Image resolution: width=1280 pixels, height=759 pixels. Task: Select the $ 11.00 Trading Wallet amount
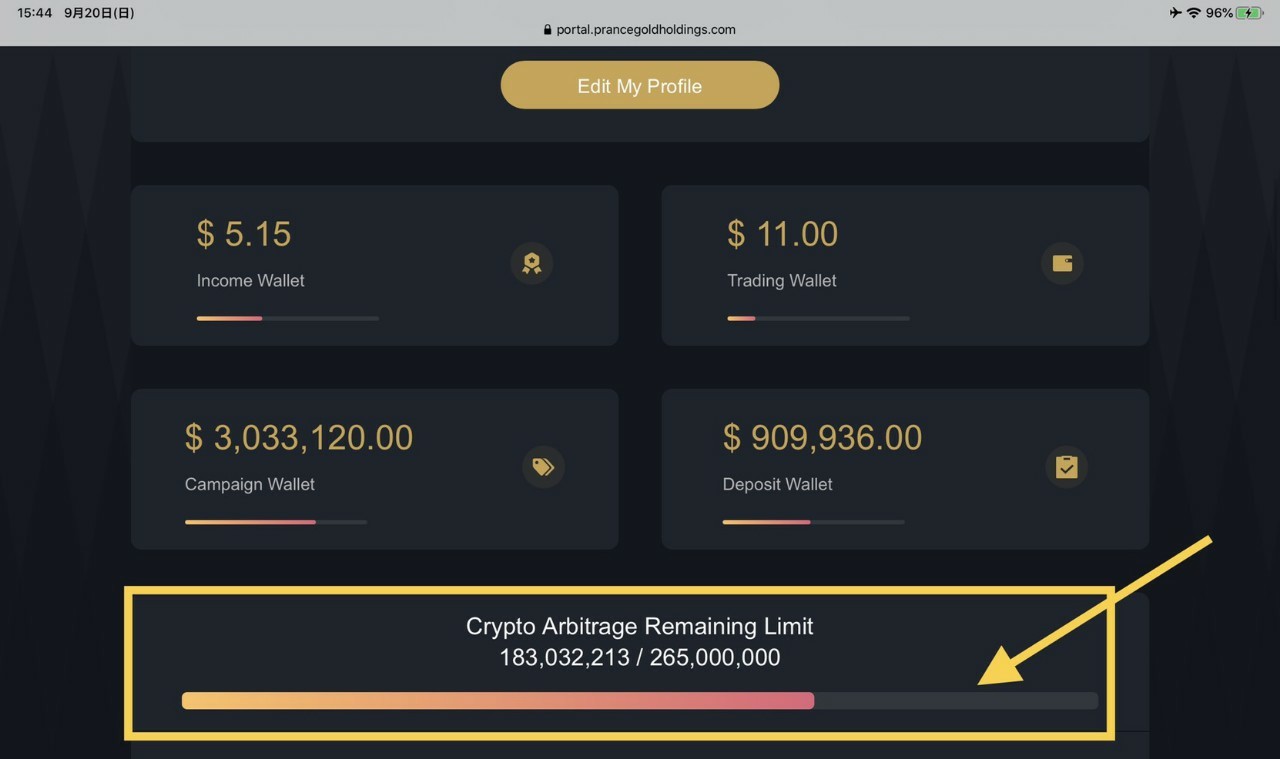782,234
